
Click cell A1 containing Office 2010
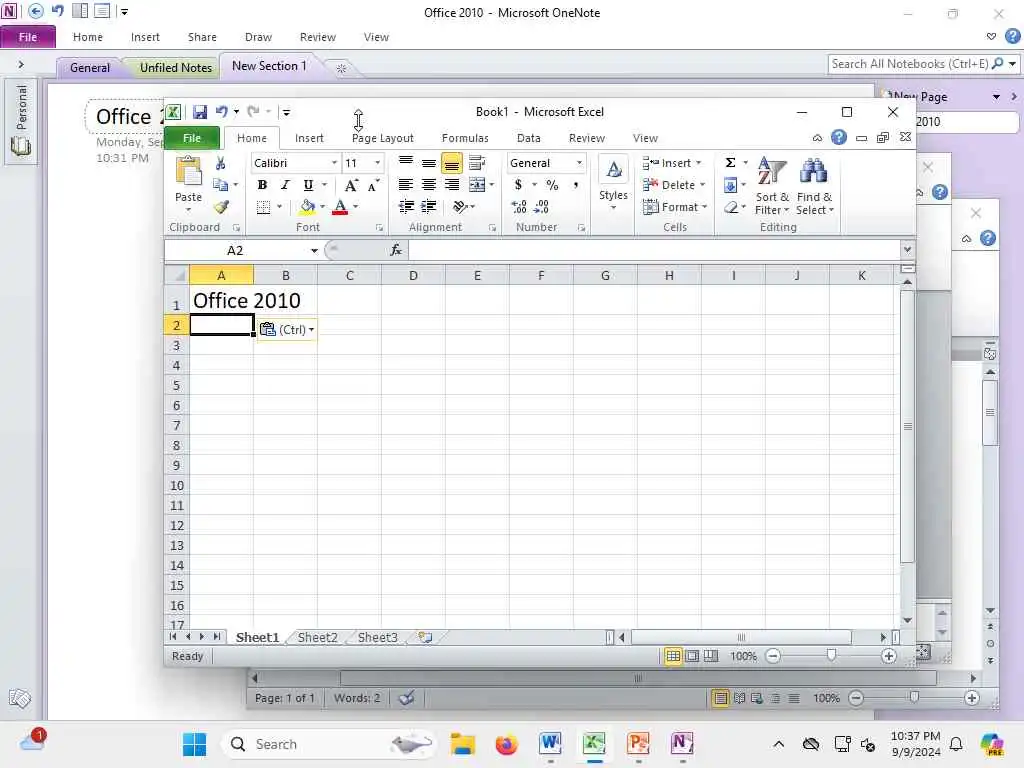point(221,300)
